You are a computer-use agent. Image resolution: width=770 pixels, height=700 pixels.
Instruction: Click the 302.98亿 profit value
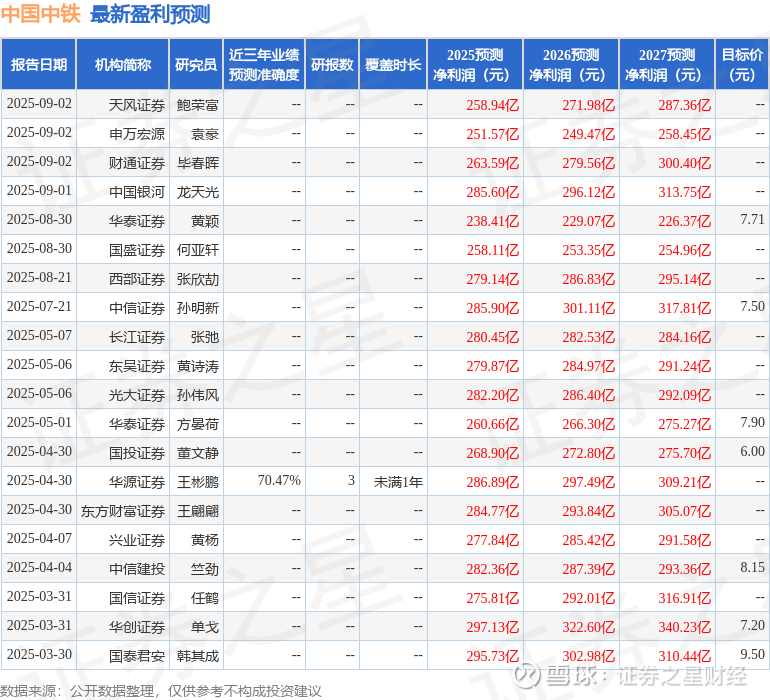tap(588, 656)
